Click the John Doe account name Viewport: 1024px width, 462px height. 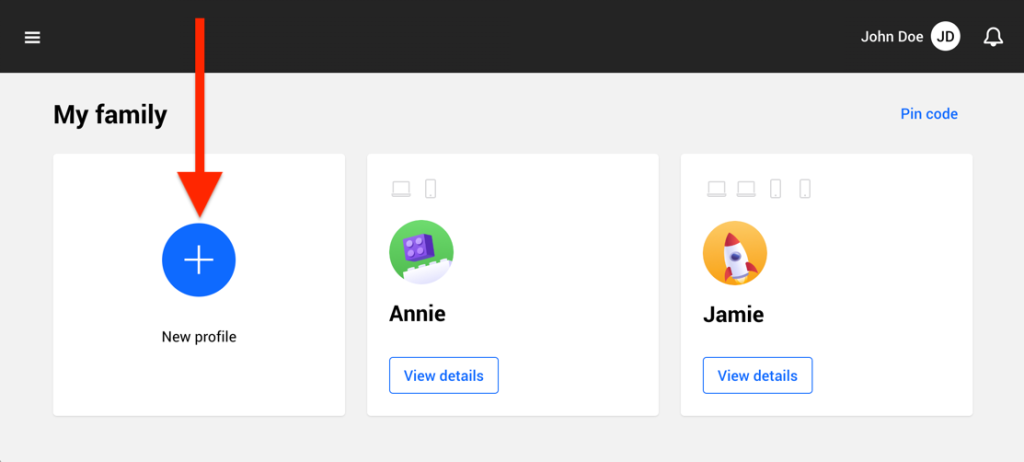tap(891, 37)
